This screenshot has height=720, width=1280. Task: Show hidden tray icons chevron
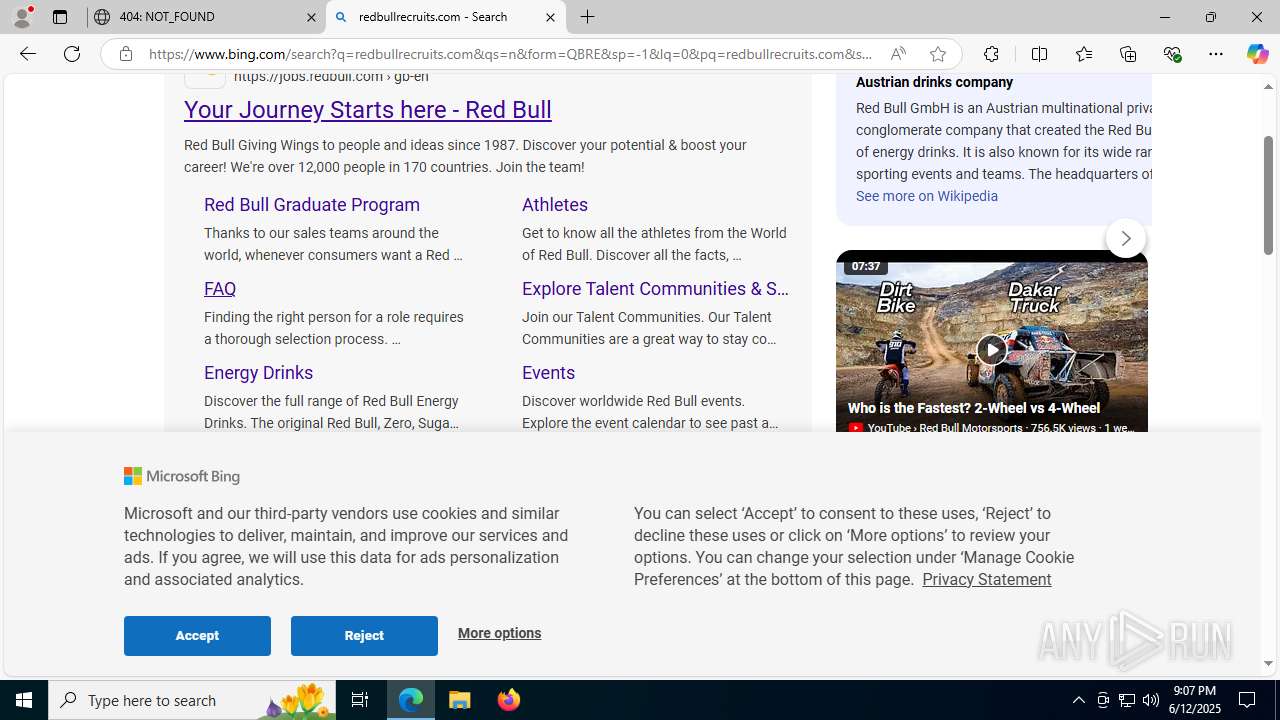[1078, 700]
